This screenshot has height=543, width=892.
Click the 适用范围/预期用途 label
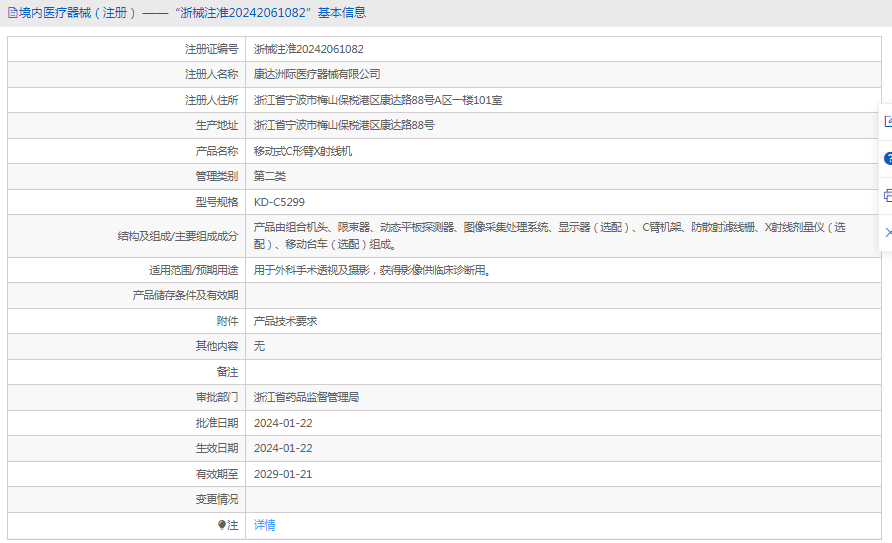coord(193,270)
